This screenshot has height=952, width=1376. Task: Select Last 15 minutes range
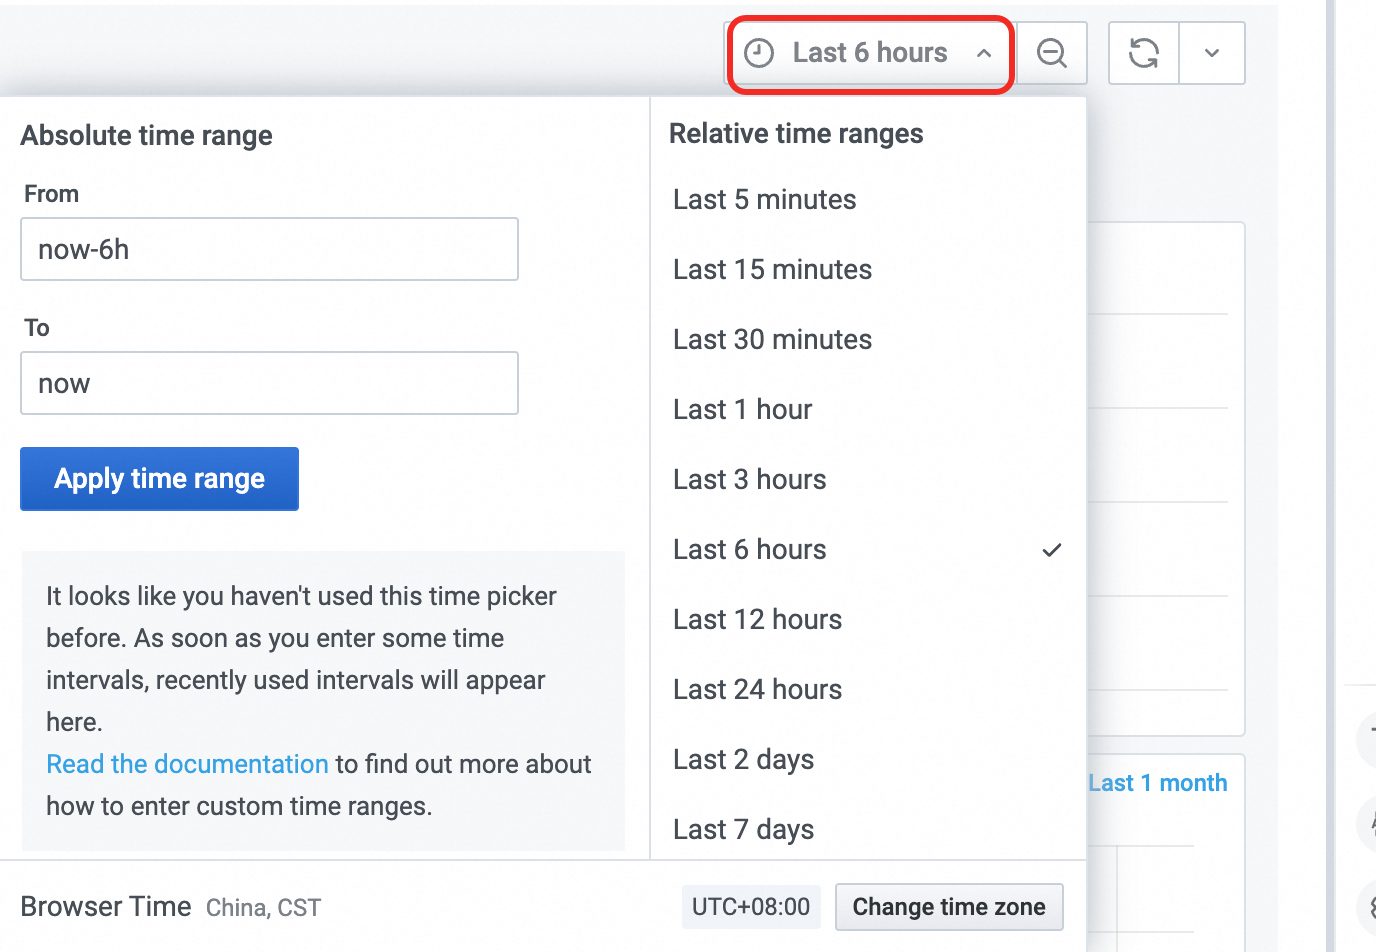click(x=773, y=270)
